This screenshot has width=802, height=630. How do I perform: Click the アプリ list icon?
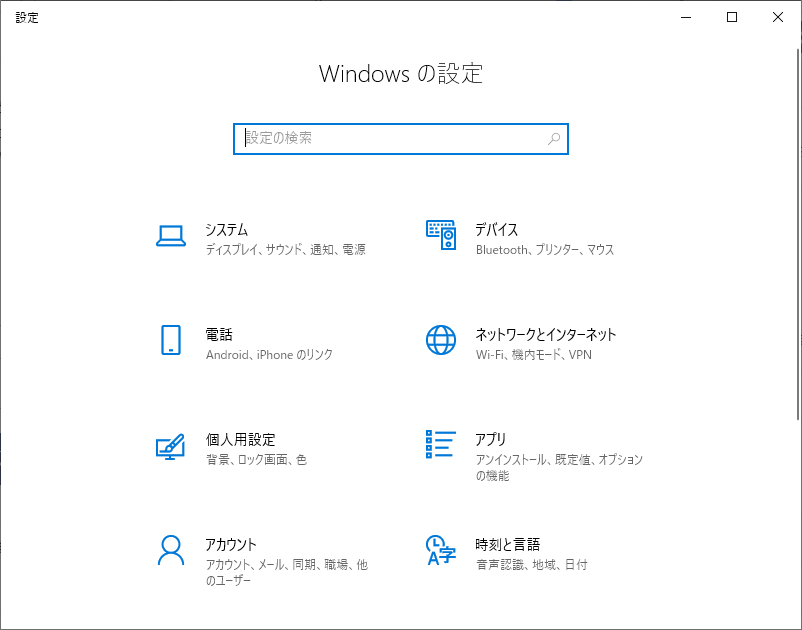click(441, 444)
